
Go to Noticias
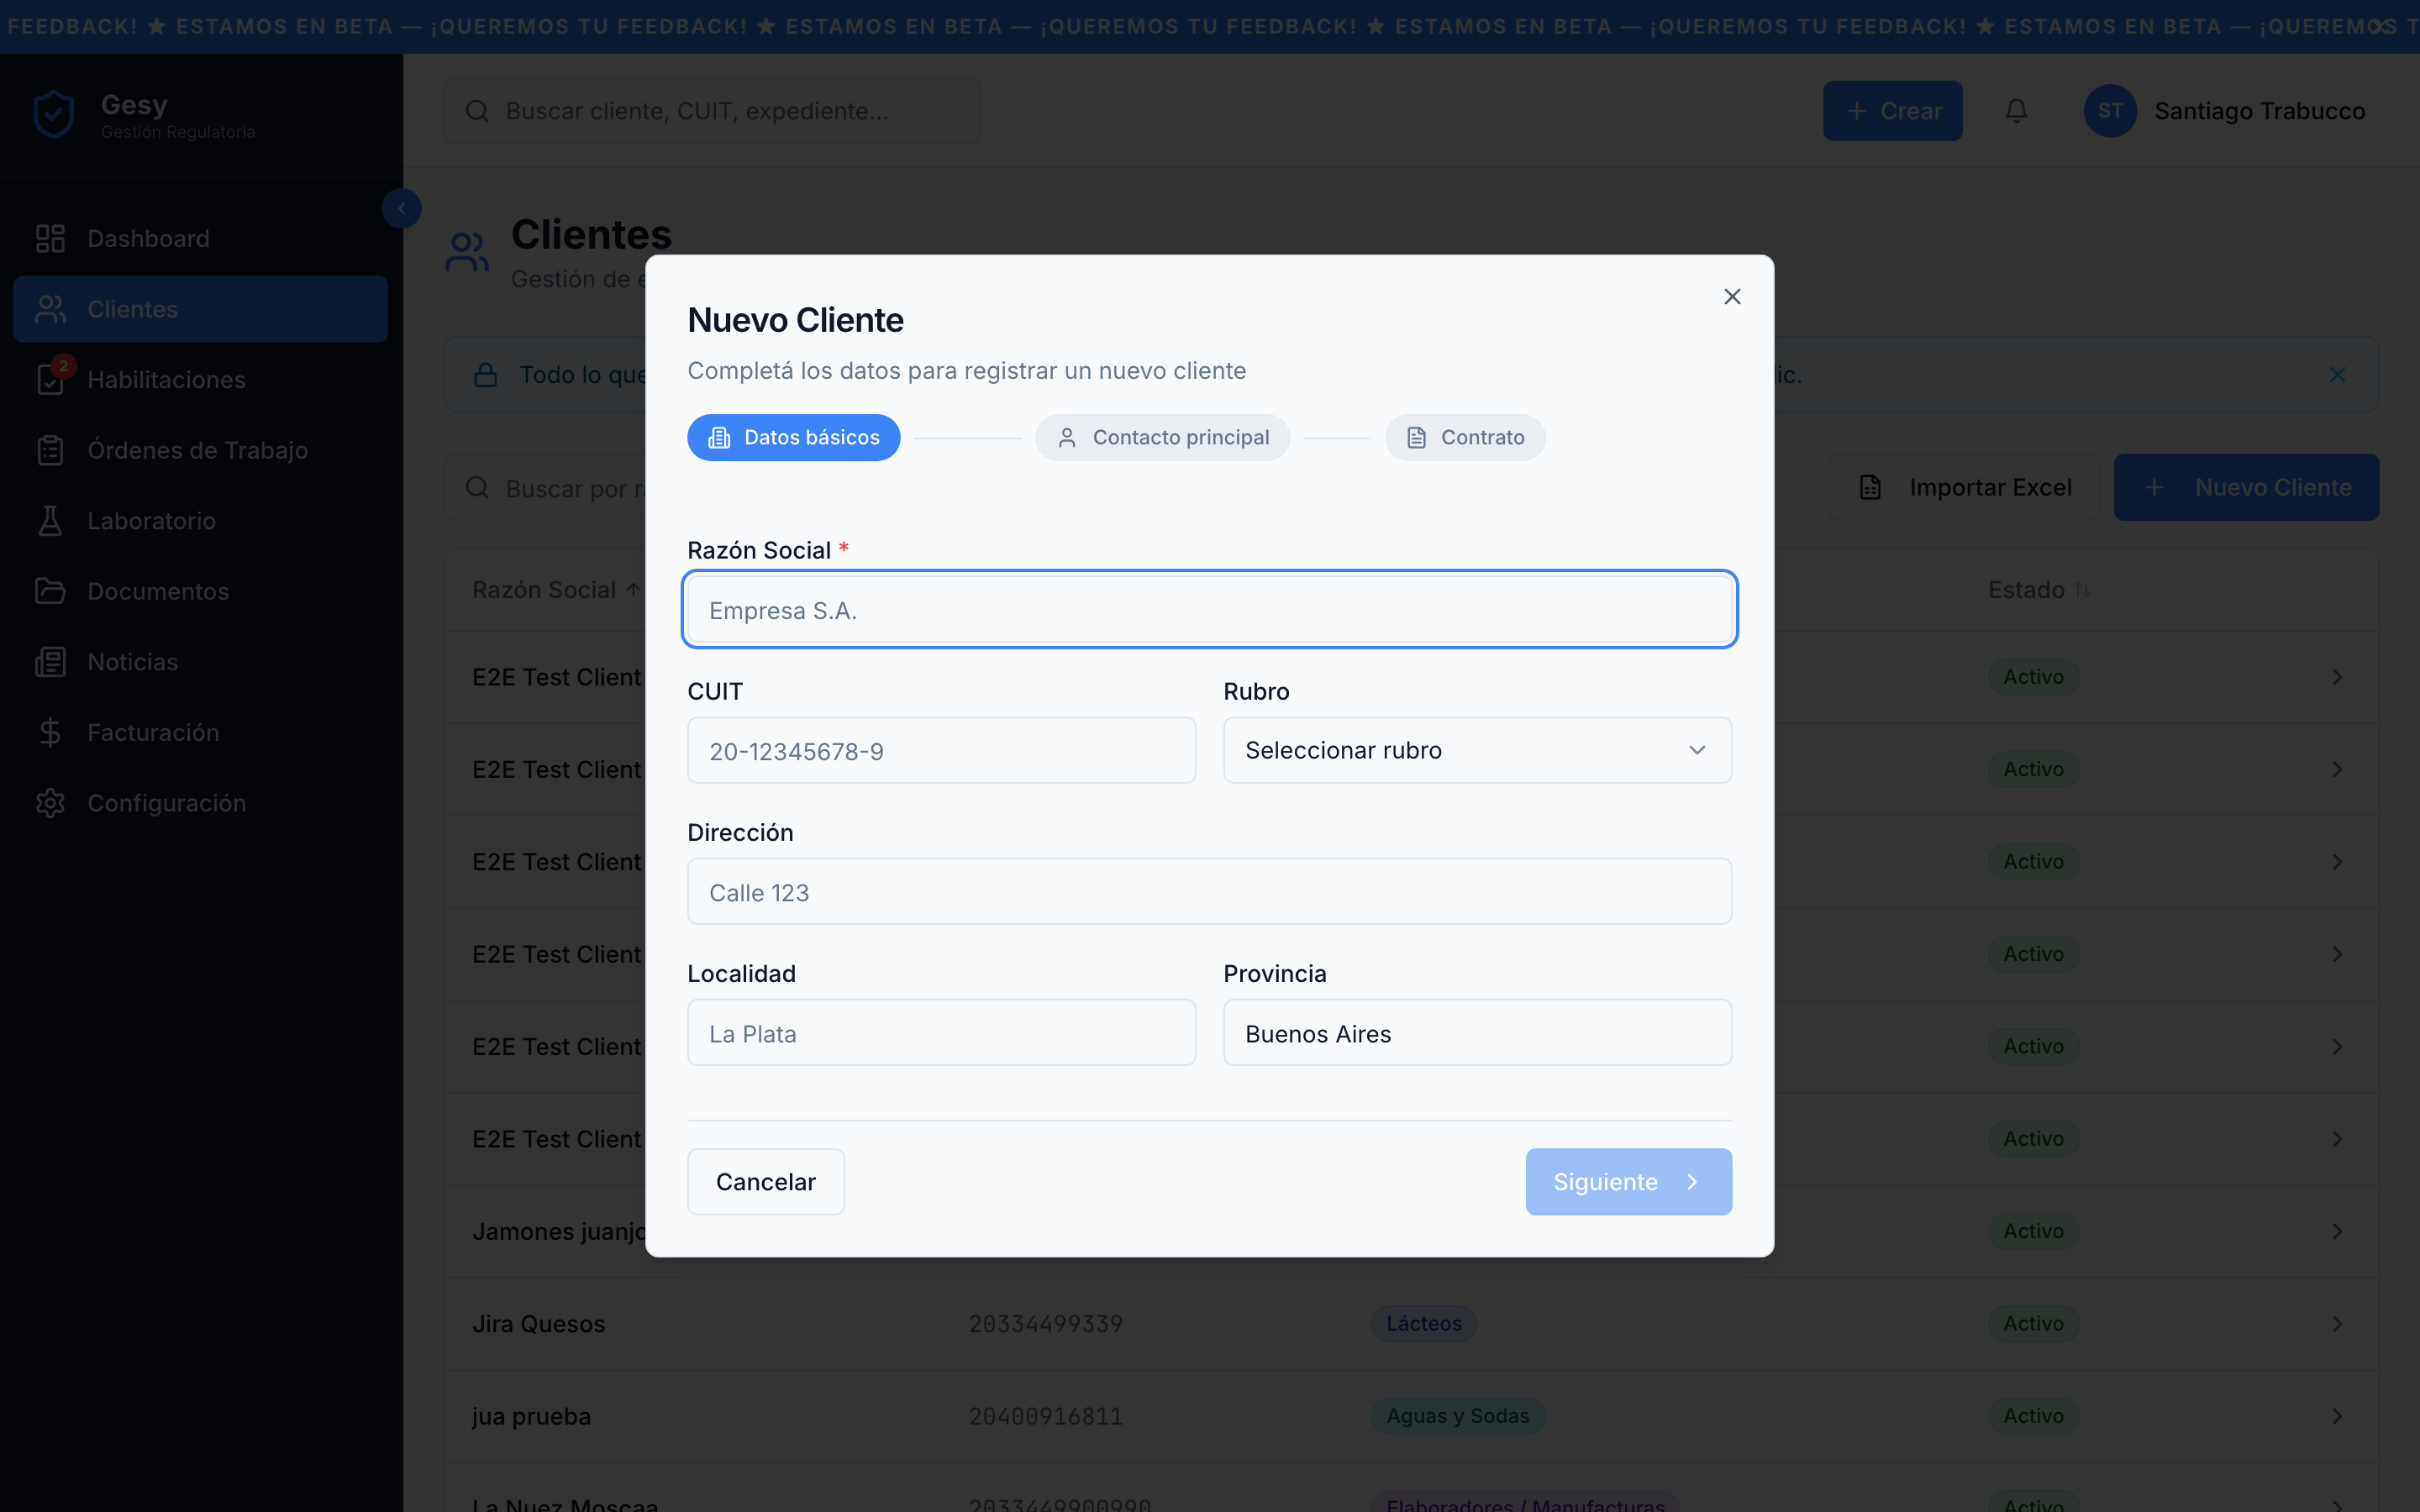click(x=132, y=661)
